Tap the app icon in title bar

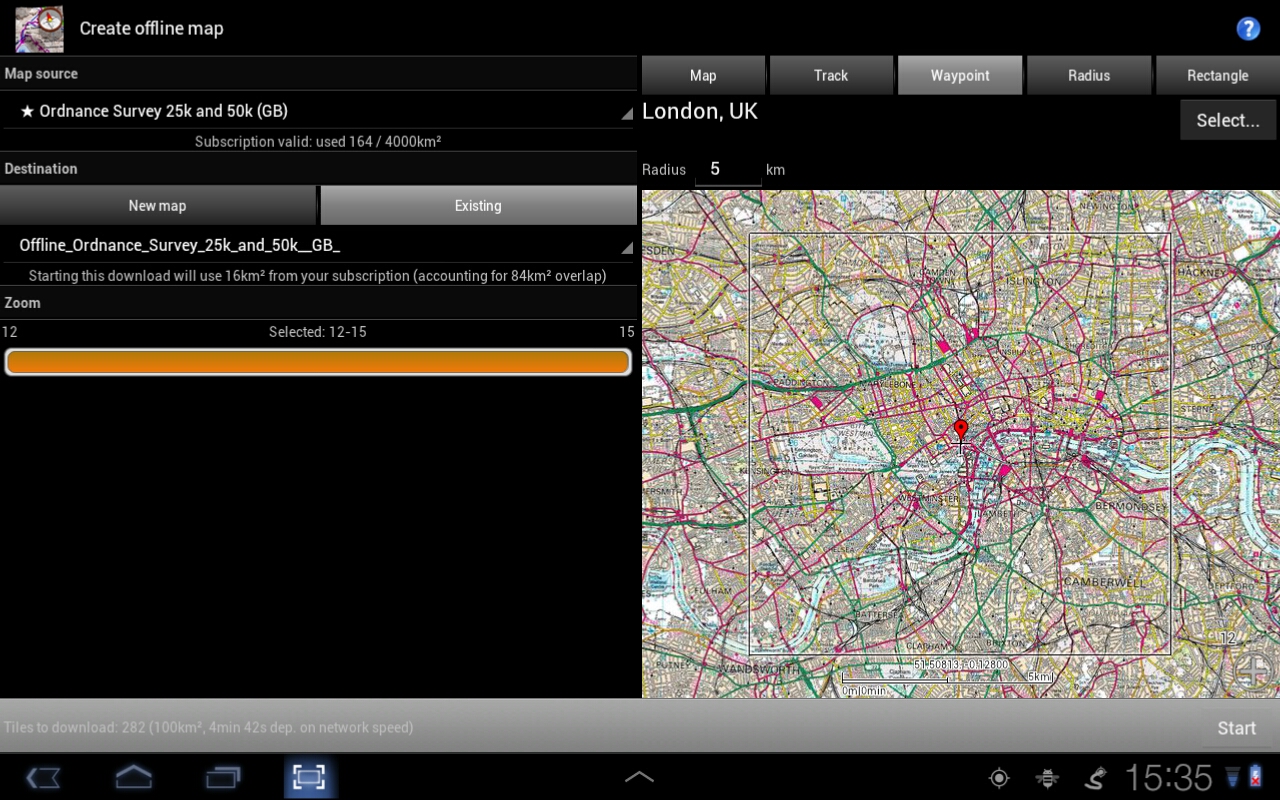39,29
